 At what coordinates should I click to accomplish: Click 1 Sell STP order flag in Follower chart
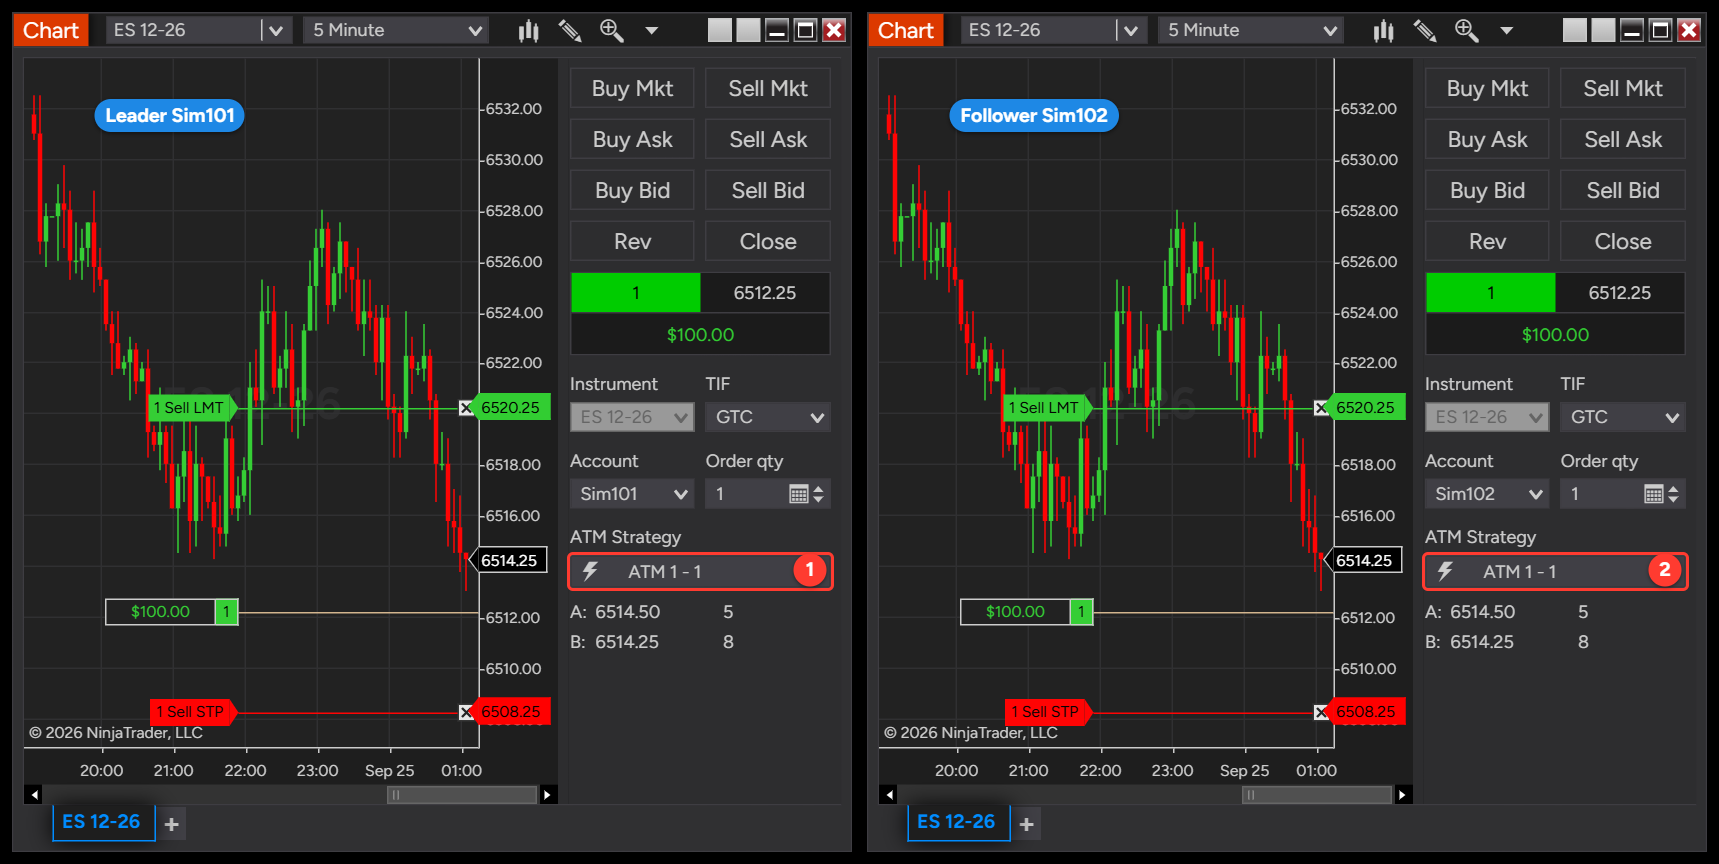pos(1048,712)
